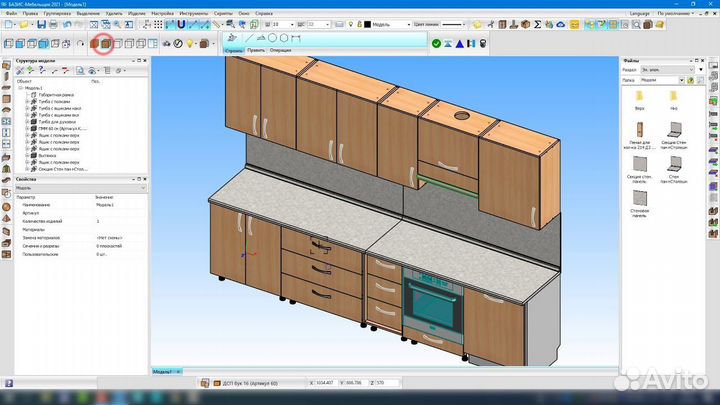Screen dimensions: 720x405
Task: Open the 'Инструменты' menu
Action: 193,12
